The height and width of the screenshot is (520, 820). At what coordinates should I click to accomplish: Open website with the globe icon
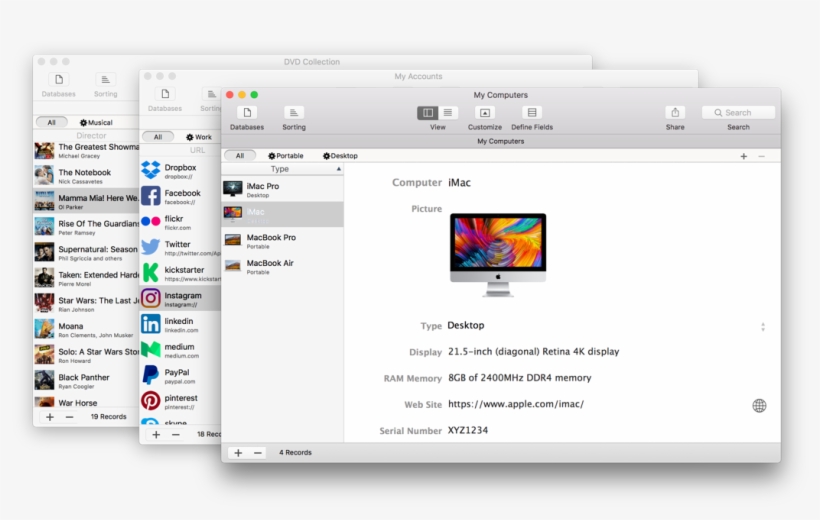click(x=759, y=405)
